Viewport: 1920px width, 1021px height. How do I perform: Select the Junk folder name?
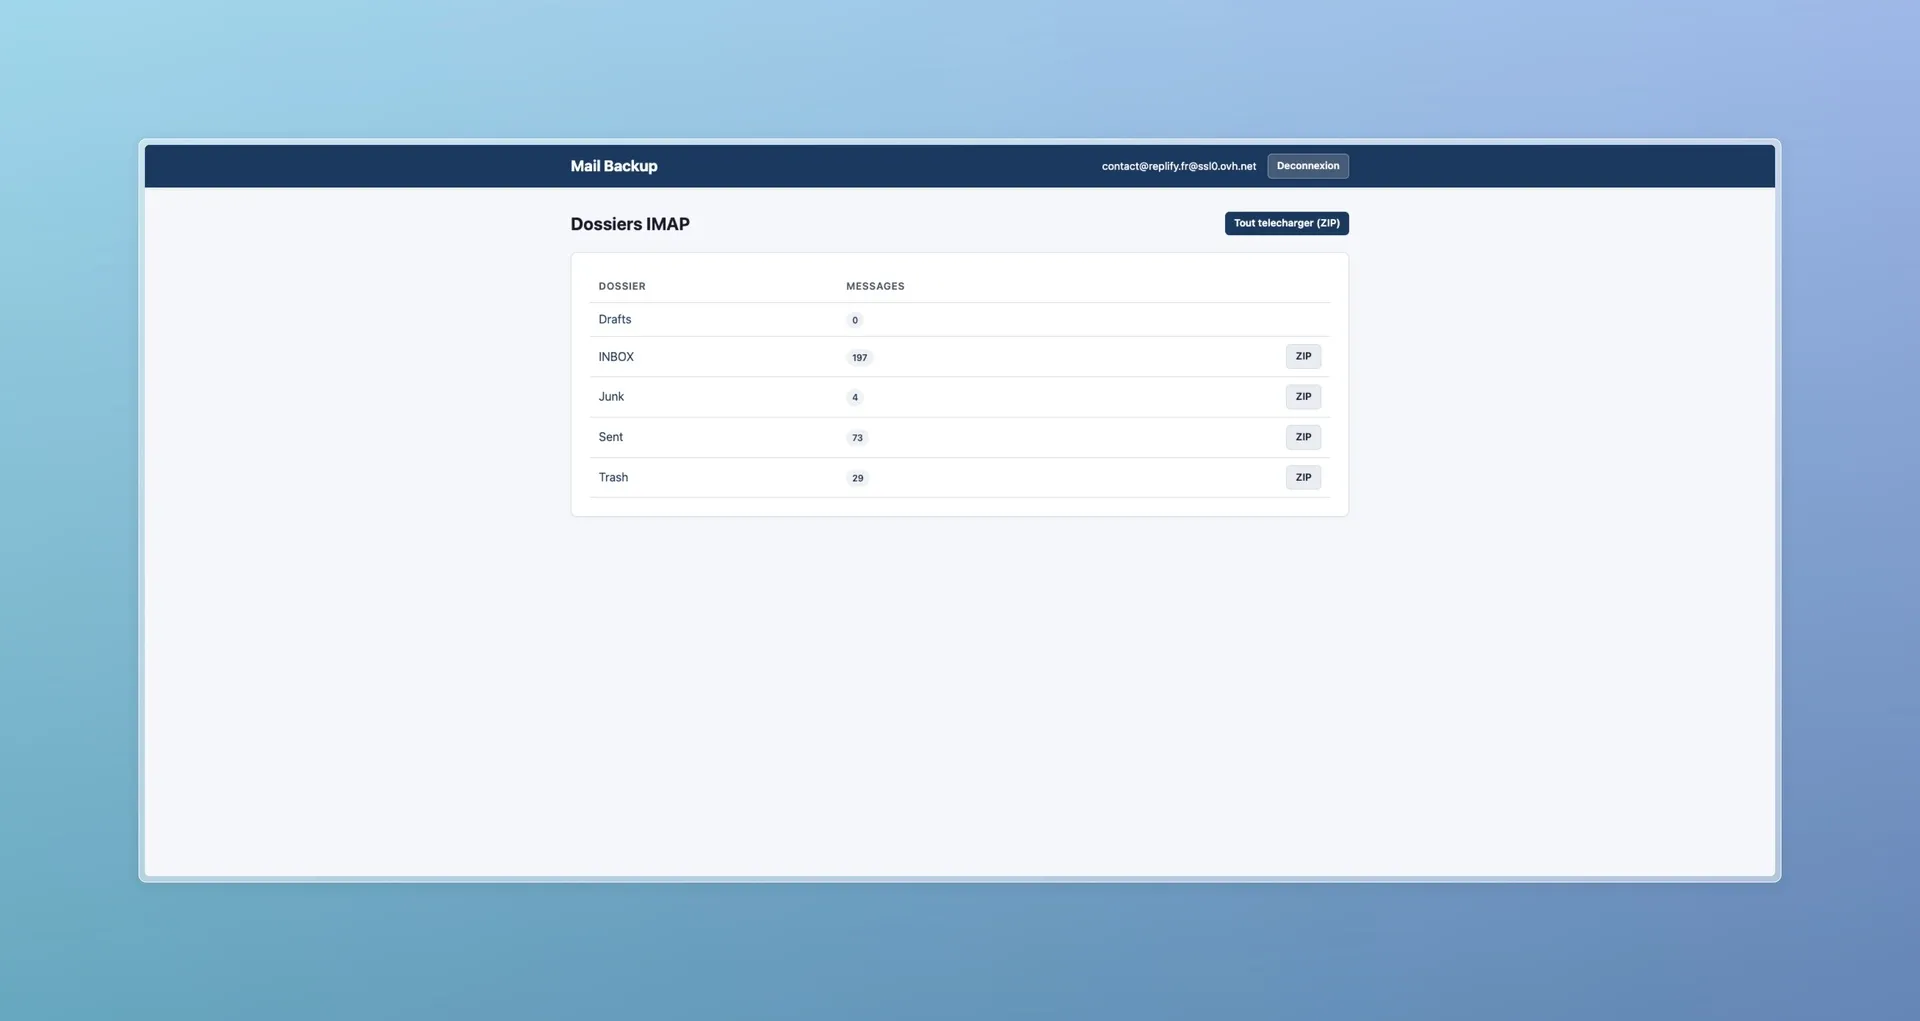coord(610,397)
